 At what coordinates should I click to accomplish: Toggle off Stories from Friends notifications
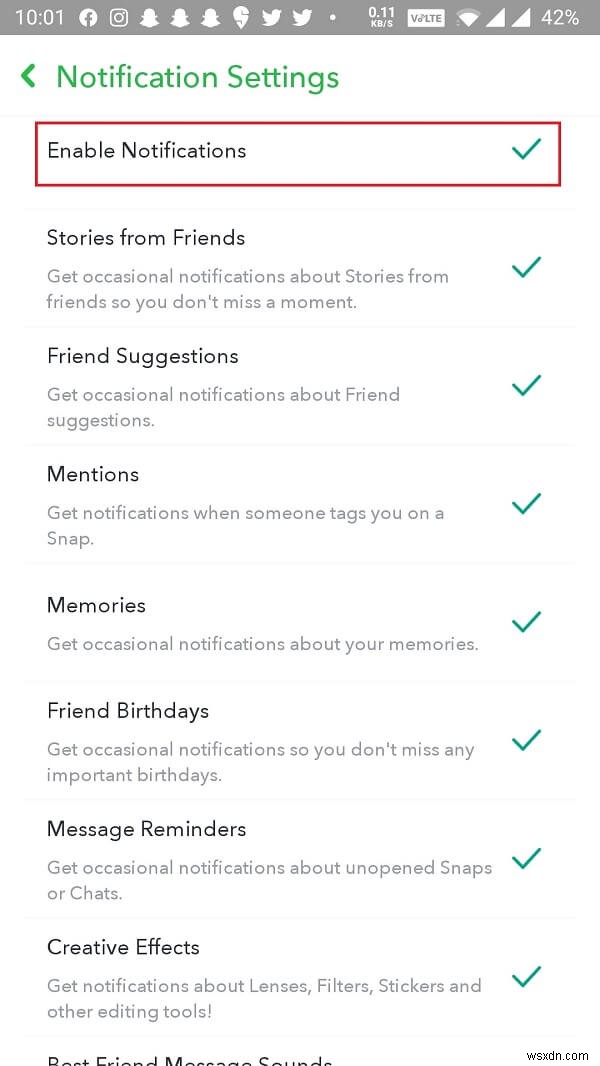(x=526, y=268)
